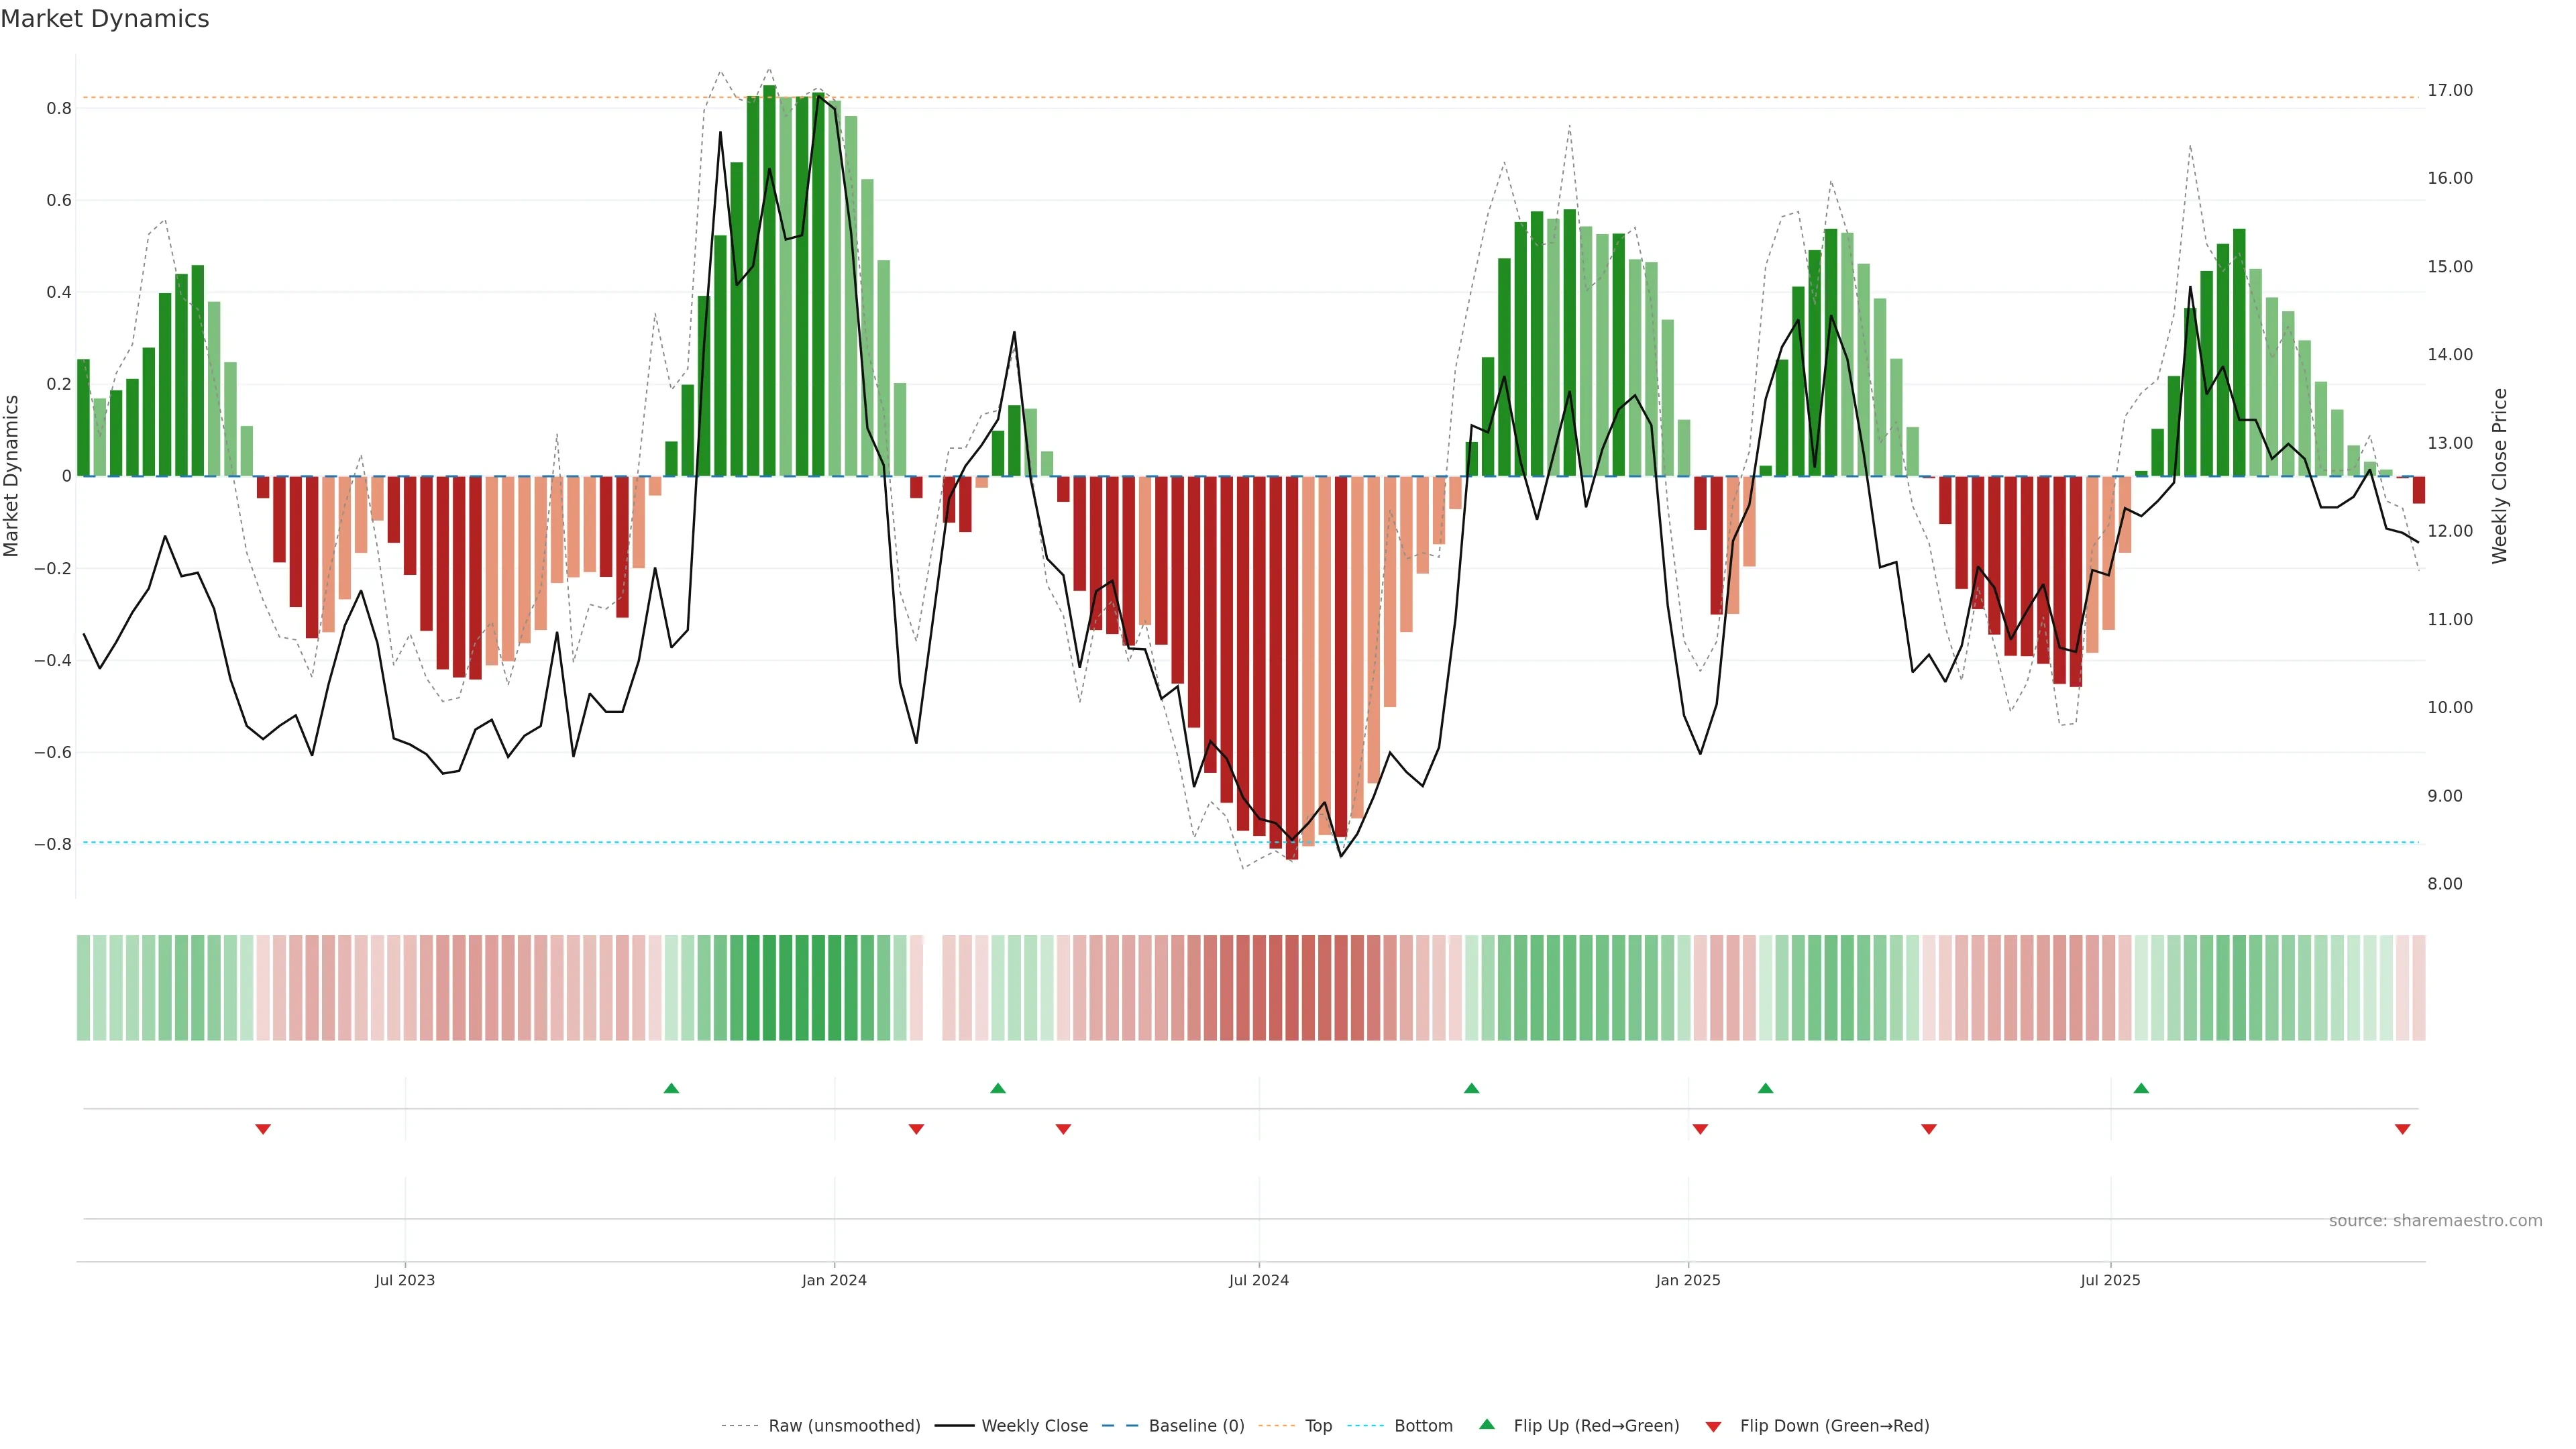2576x1449 pixels.
Task: Click the rightmost red flip-down triangle marker
Action: click(2402, 1129)
